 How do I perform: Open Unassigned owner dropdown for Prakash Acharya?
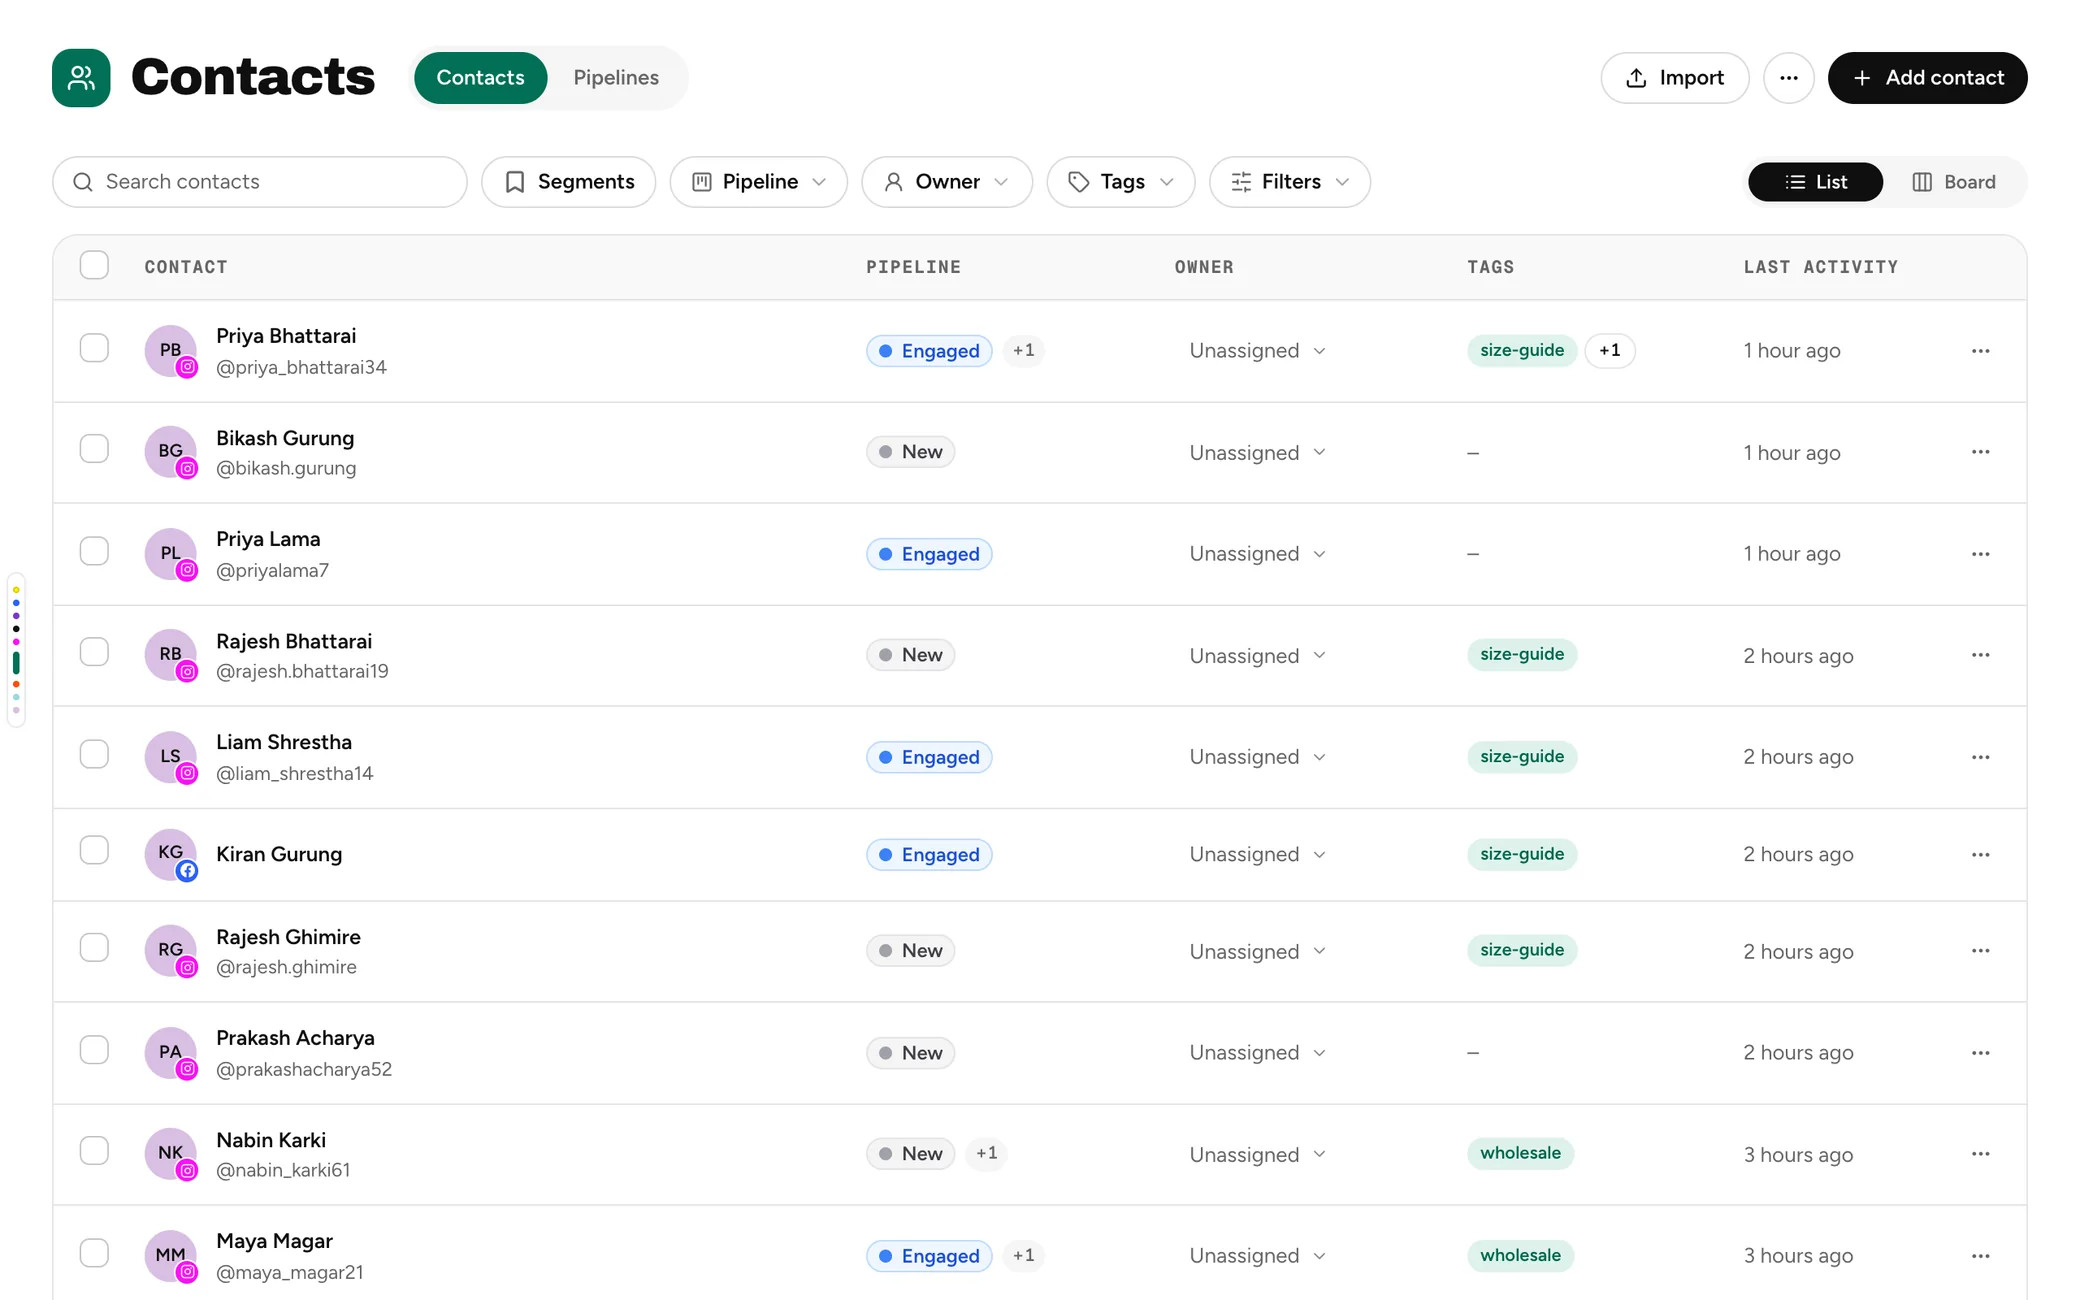pos(1257,1053)
